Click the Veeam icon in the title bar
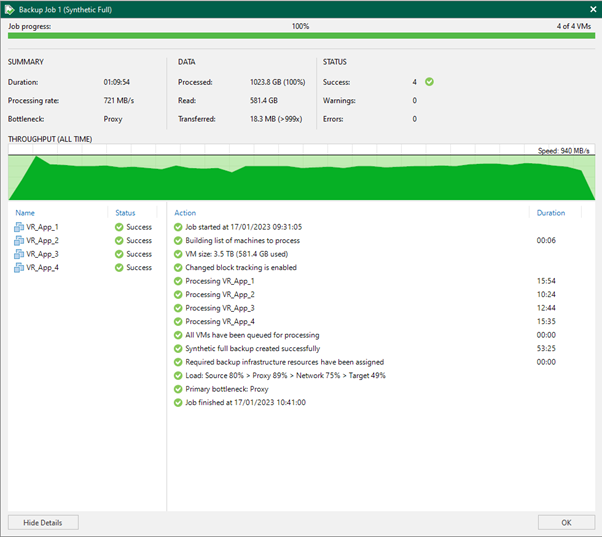This screenshot has width=602, height=537. click(9, 10)
